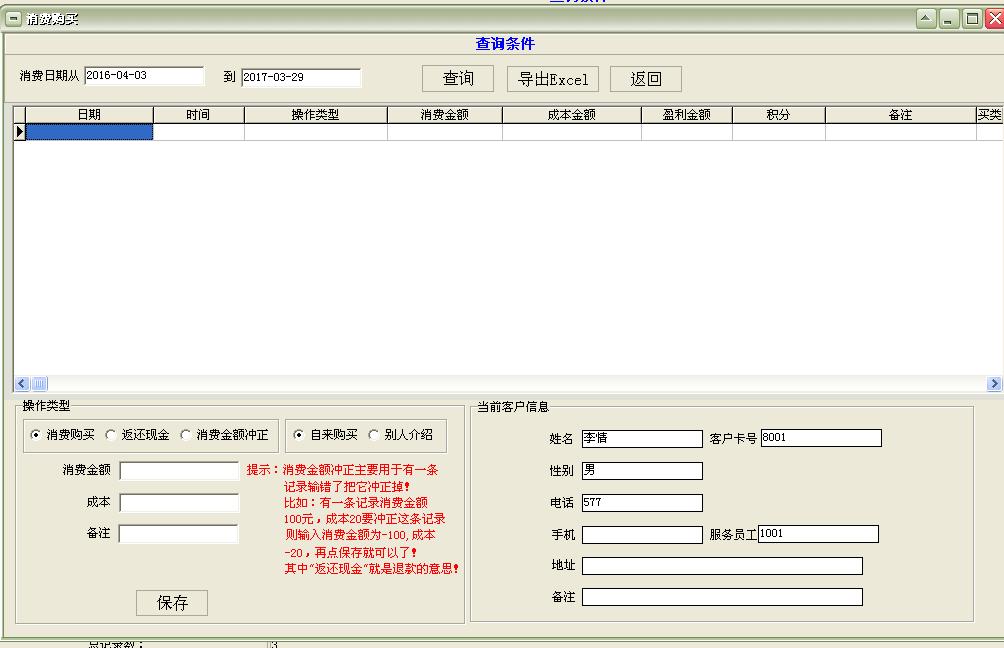The width and height of the screenshot is (1004, 648).
Task: Click the 消费金额 column header
Action: (444, 115)
